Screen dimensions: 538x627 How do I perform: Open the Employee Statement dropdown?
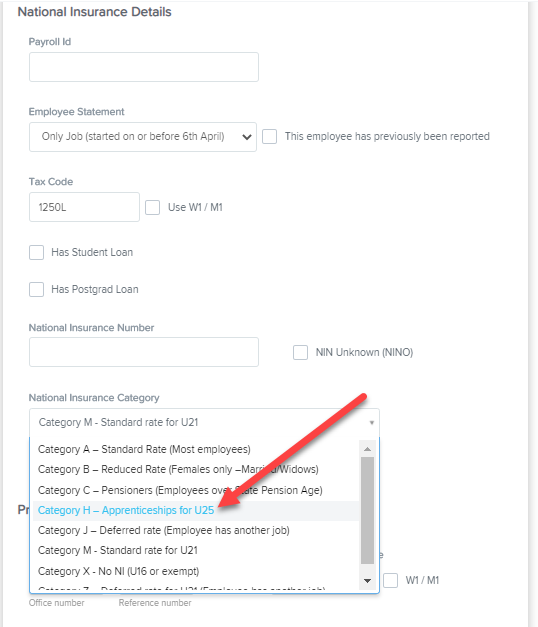(x=143, y=137)
